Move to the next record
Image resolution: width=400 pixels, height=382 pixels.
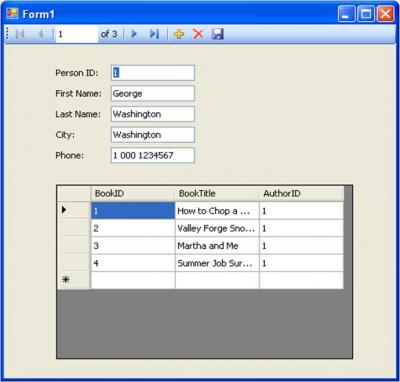tap(134, 34)
